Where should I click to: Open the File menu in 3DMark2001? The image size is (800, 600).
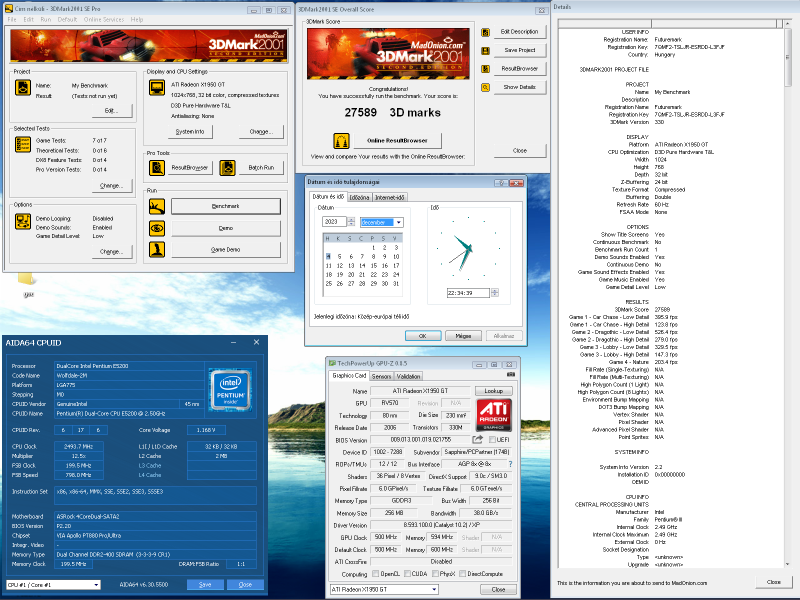12,19
